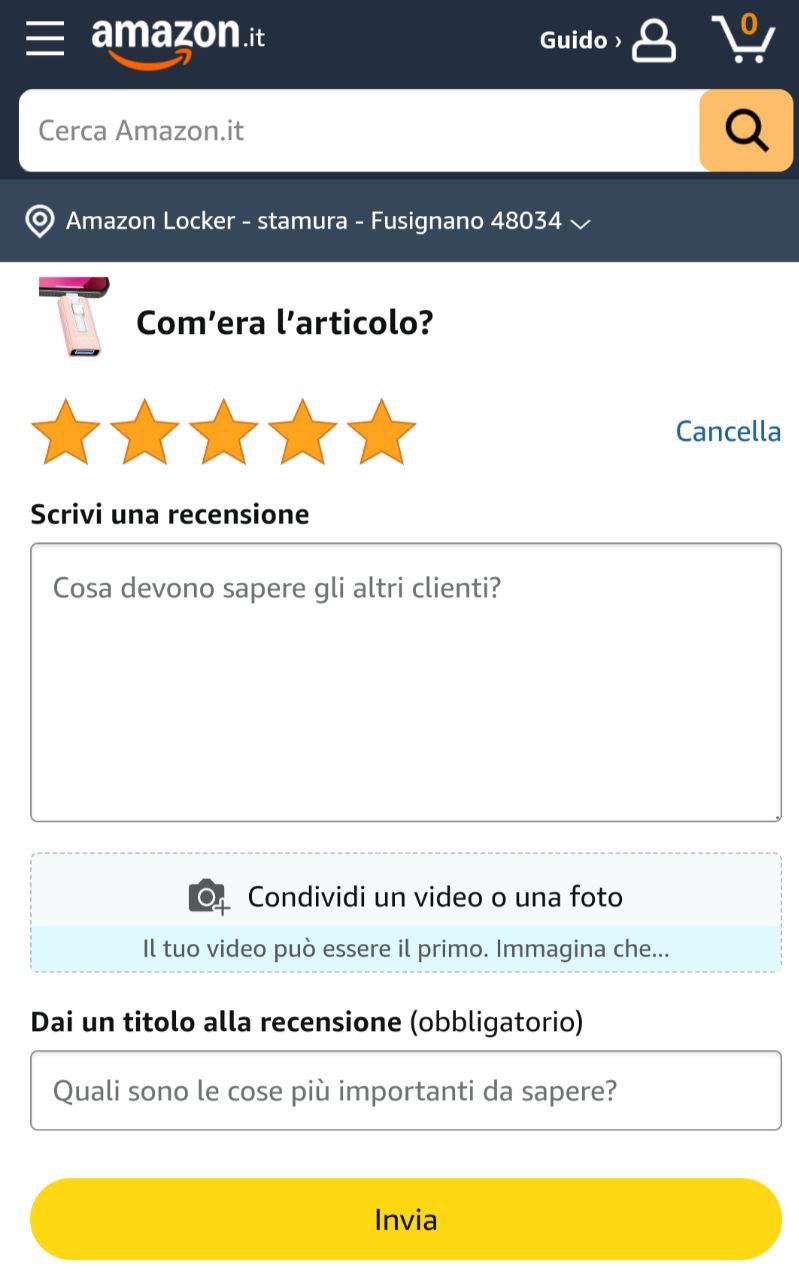Click the review text area
This screenshot has width=799, height=1280.
coord(406,682)
